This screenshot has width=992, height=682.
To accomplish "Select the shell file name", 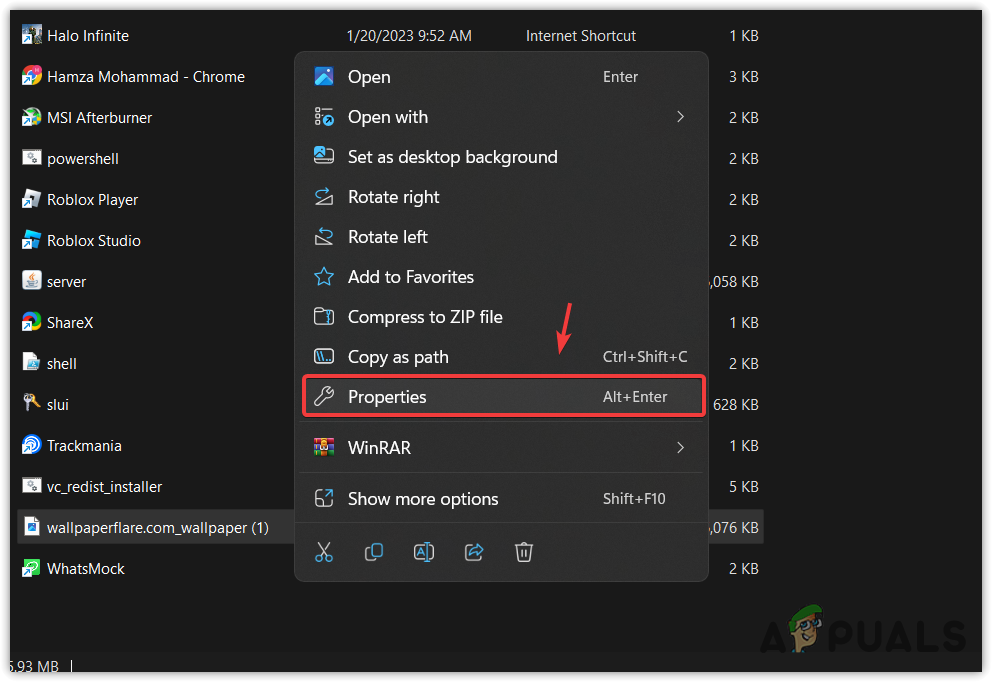I will pos(61,364).
